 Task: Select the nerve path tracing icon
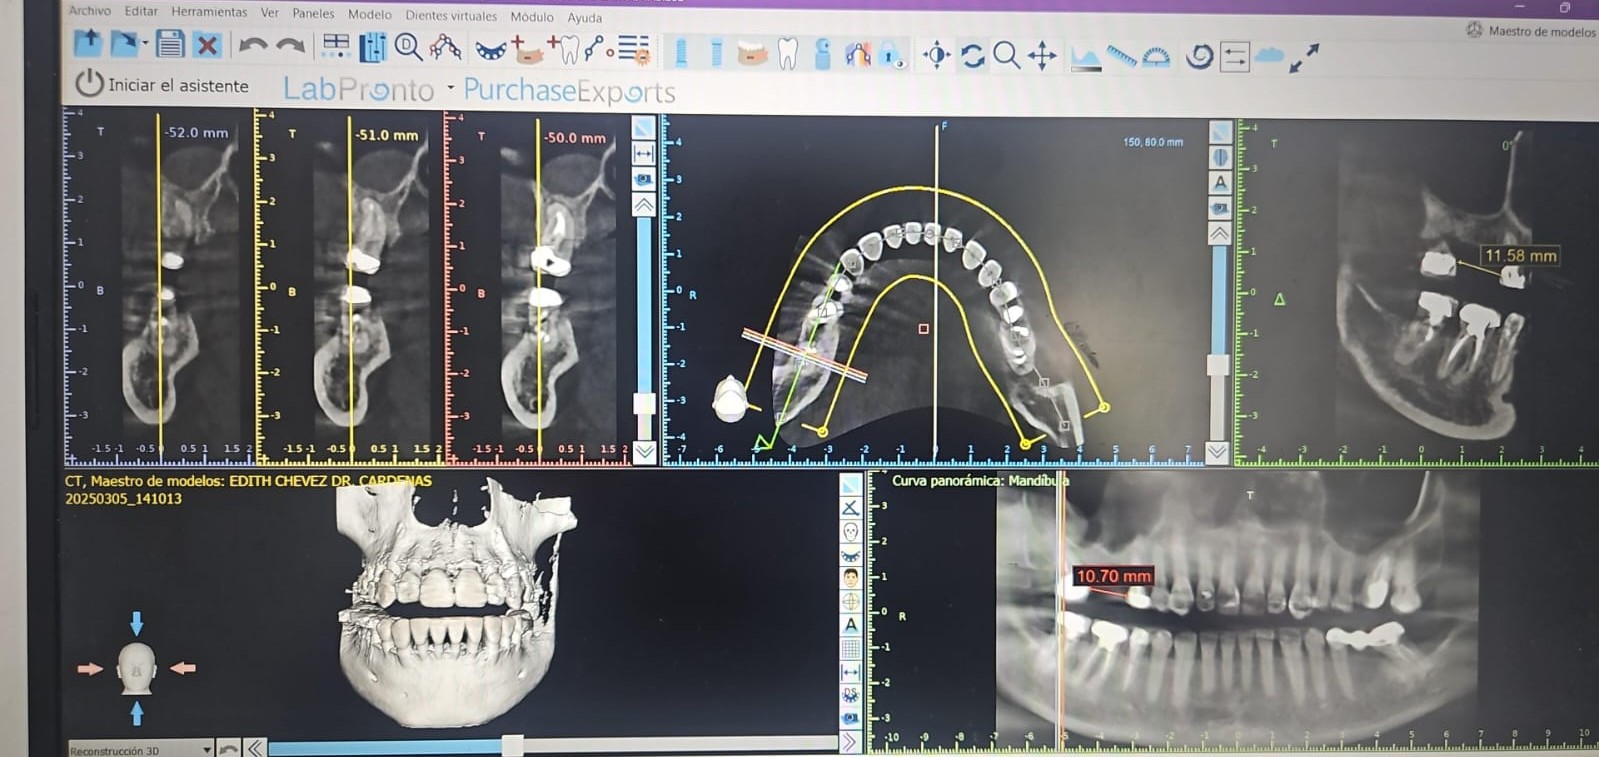445,46
